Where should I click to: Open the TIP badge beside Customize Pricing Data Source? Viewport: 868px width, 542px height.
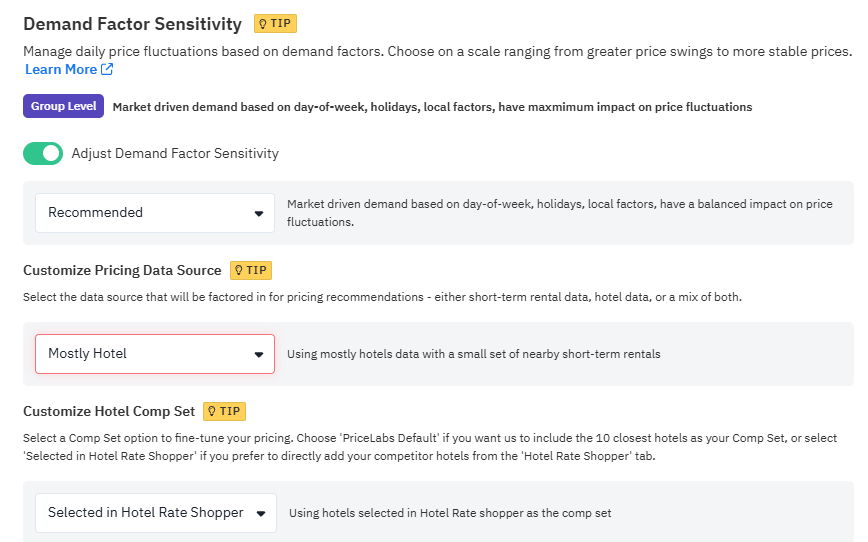(x=251, y=270)
